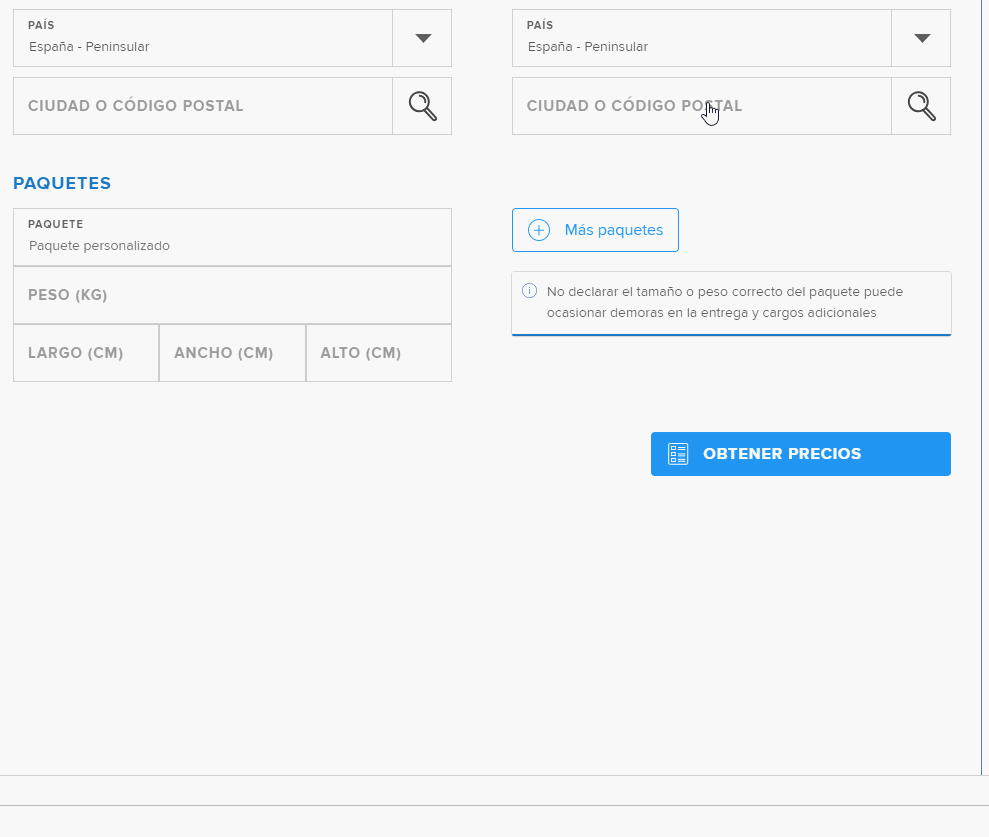Select origin country field España - Peninsular
This screenshot has width=989, height=837.
[203, 38]
